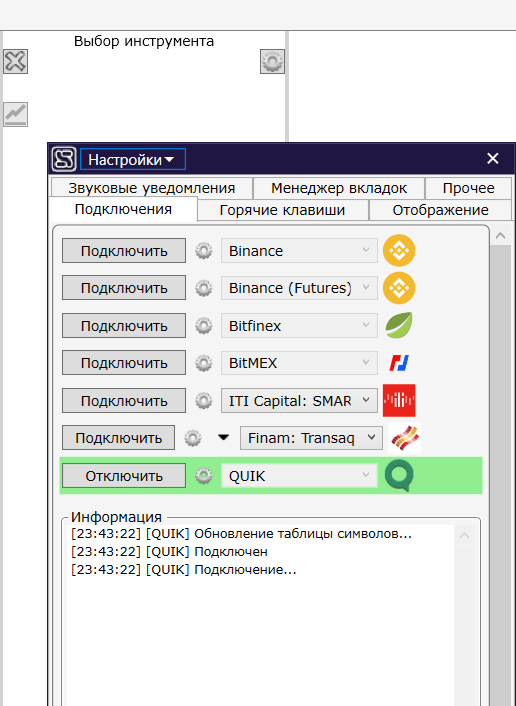This screenshot has width=516, height=706.
Task: Click Подключить for BitMEX
Action: click(x=124, y=363)
